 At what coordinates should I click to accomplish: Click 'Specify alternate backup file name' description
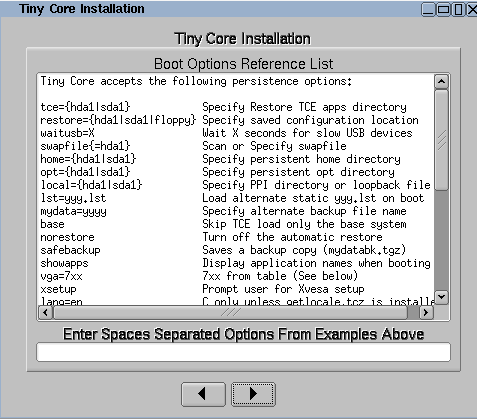[304, 211]
